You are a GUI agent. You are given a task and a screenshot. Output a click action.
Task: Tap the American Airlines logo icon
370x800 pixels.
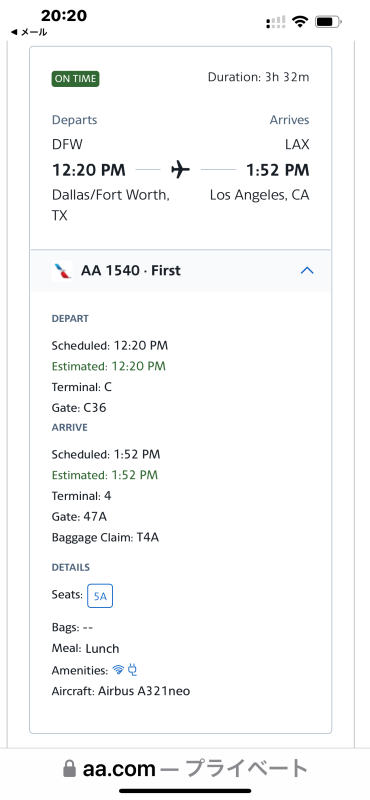point(62,271)
